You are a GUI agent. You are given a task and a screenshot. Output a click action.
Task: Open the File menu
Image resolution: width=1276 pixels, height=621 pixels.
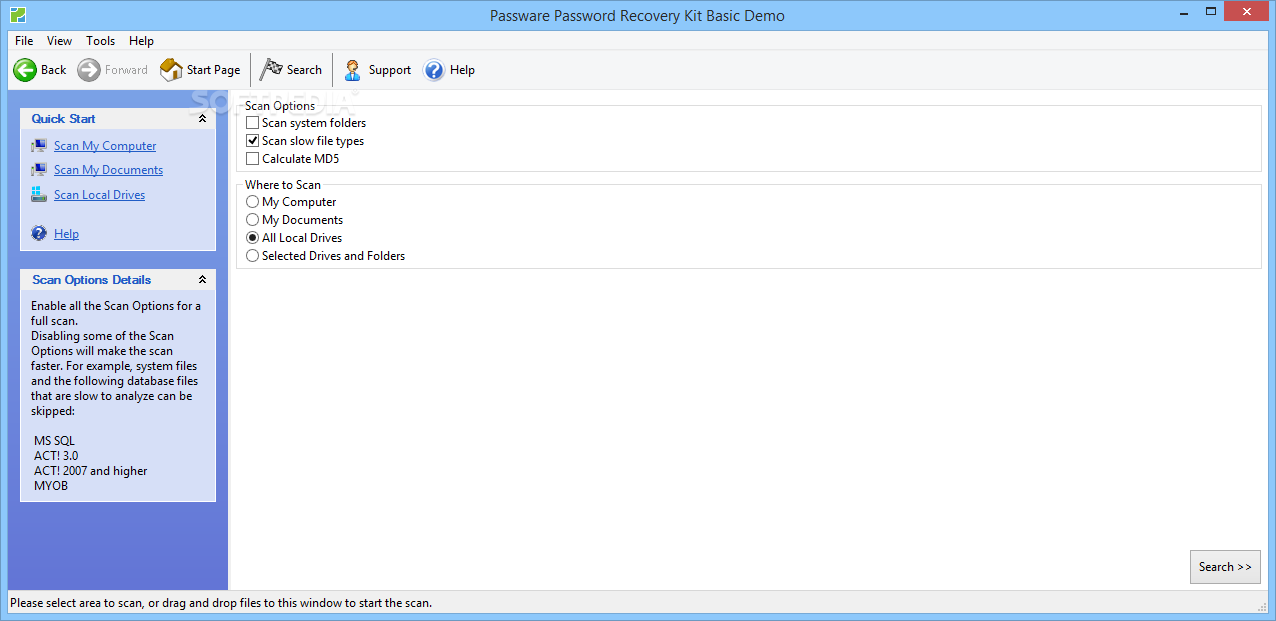tap(24, 41)
